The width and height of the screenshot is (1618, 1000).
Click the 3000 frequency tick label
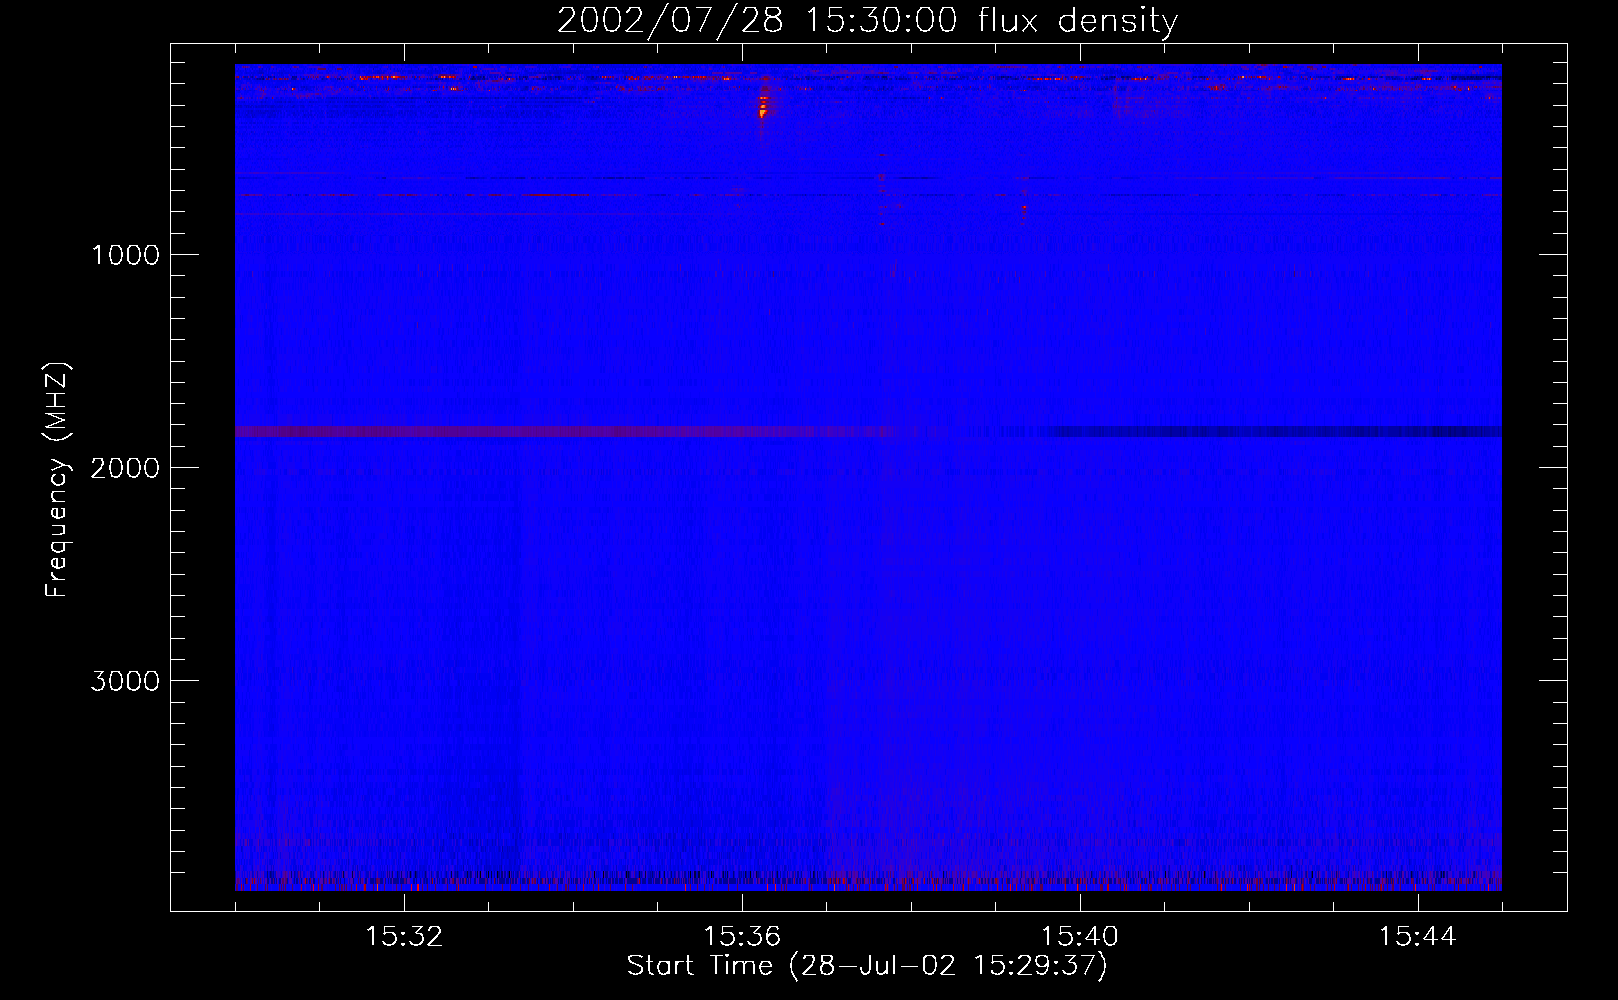[125, 681]
